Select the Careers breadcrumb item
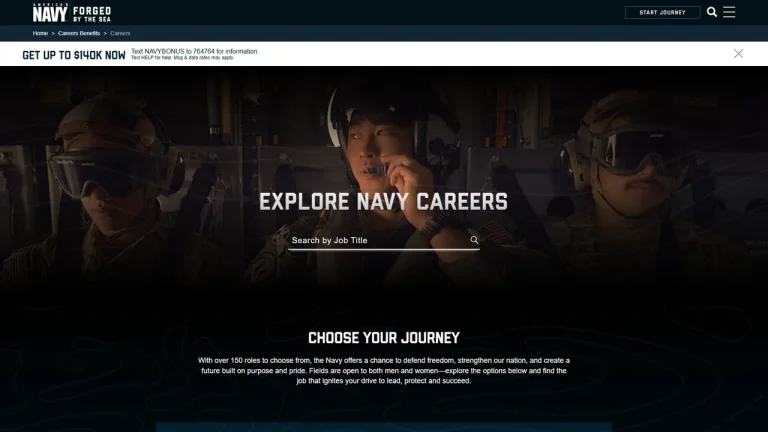768x432 pixels. [x=120, y=33]
